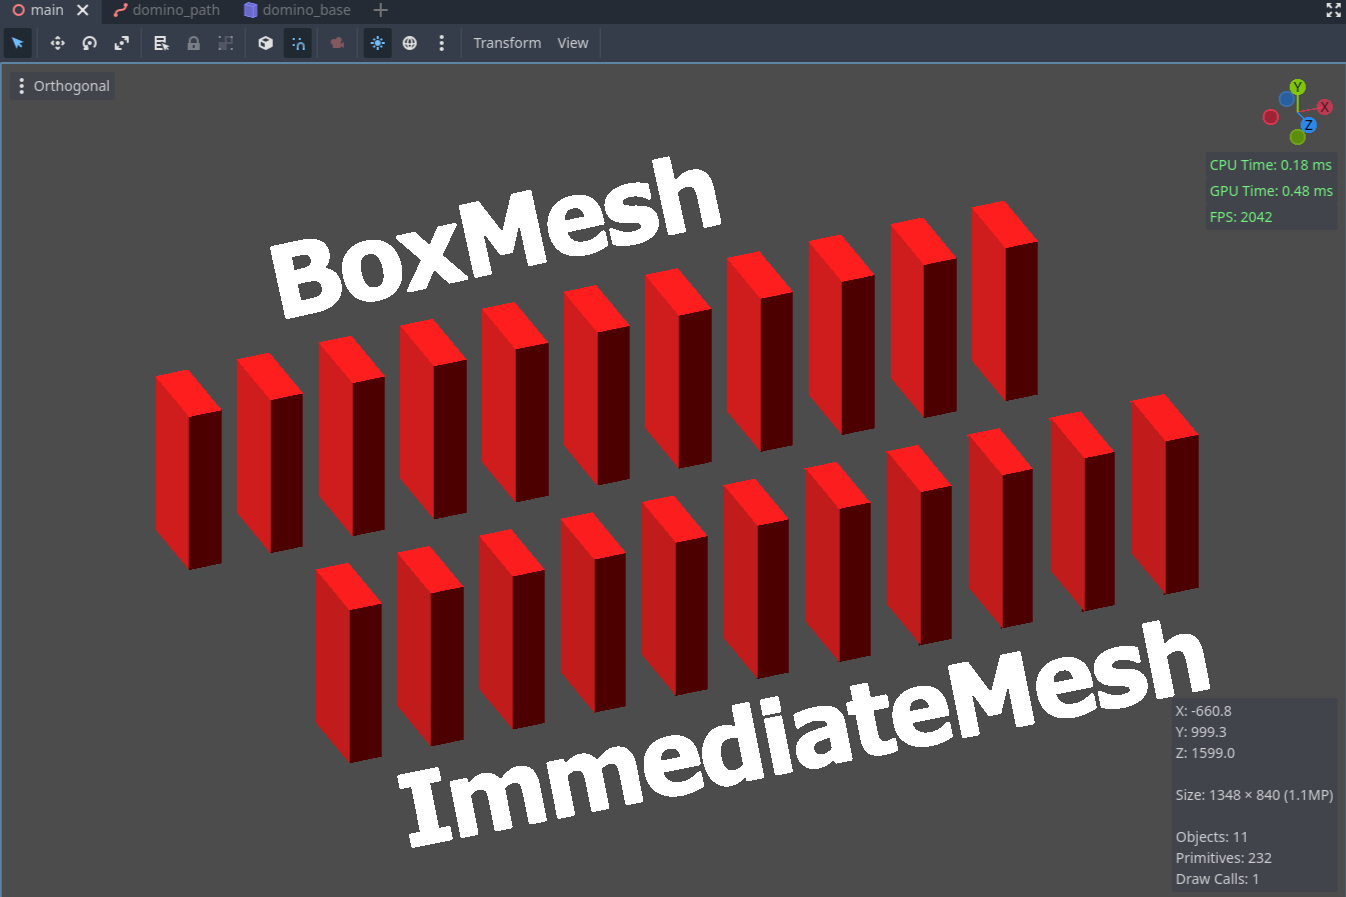Image resolution: width=1346 pixels, height=897 pixels.
Task: Open the Transform menu
Action: (x=507, y=43)
